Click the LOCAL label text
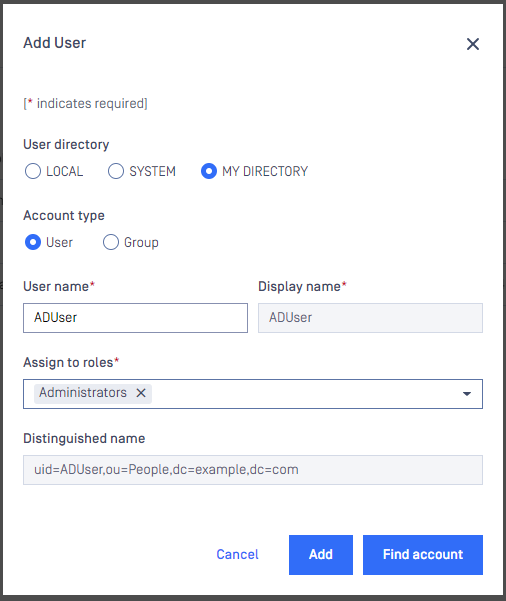Screen dimensions: 506x601 (64, 171)
